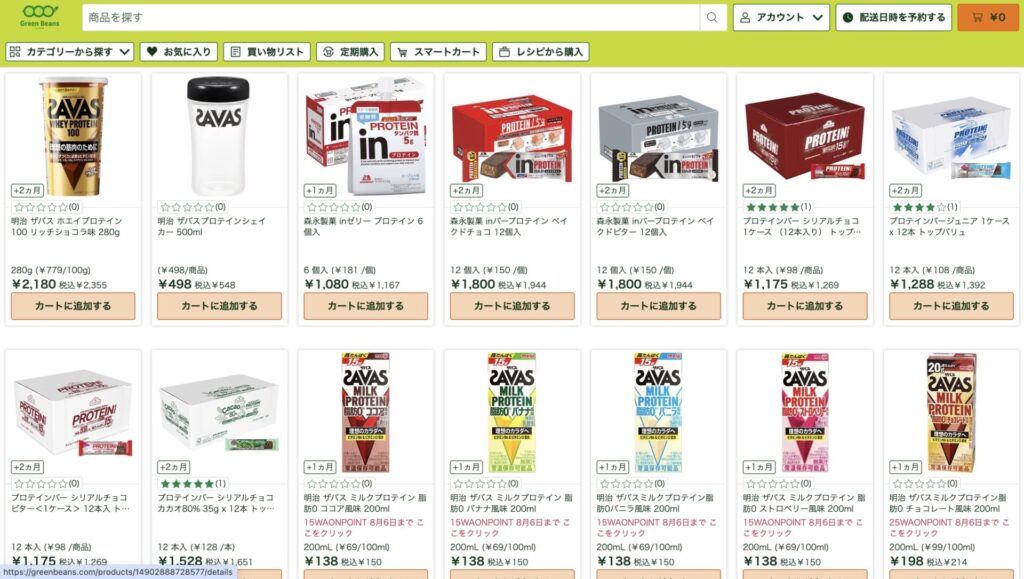Open 定期購入 subscription purchase
1024x579 pixels.
(351, 52)
